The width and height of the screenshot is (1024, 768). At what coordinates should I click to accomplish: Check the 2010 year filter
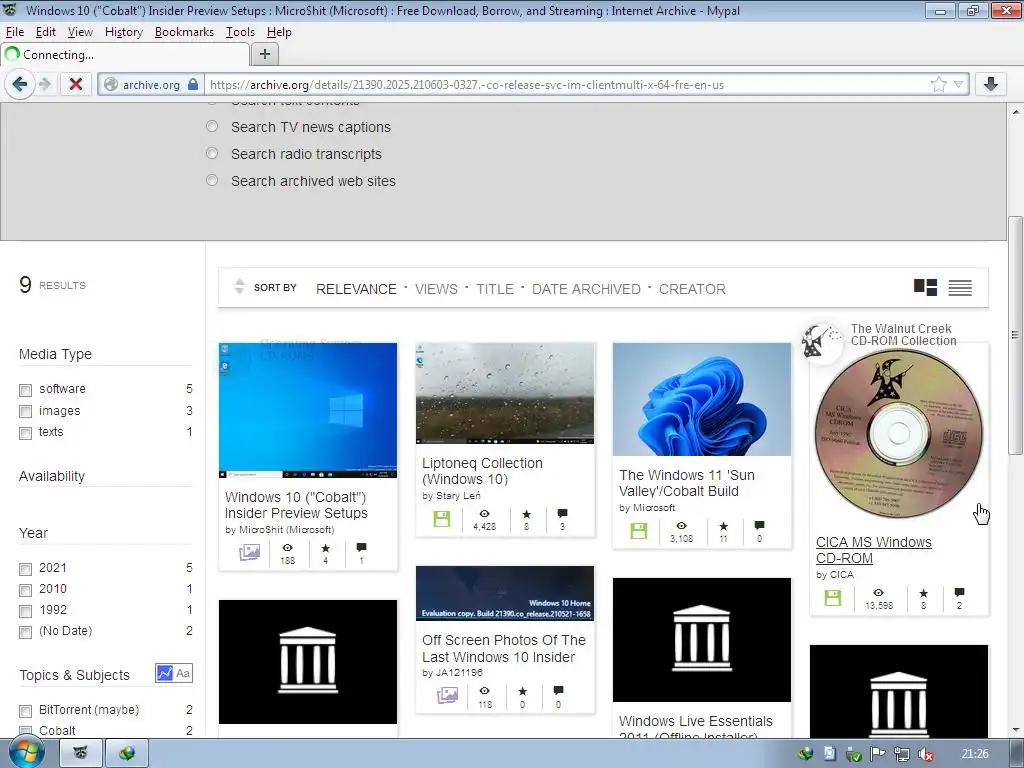[x=25, y=590]
